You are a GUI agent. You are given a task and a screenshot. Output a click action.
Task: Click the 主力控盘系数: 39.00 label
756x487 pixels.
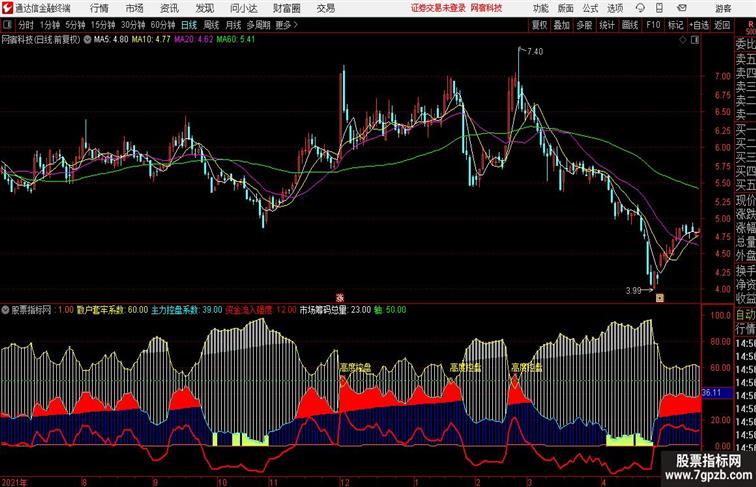point(187,310)
